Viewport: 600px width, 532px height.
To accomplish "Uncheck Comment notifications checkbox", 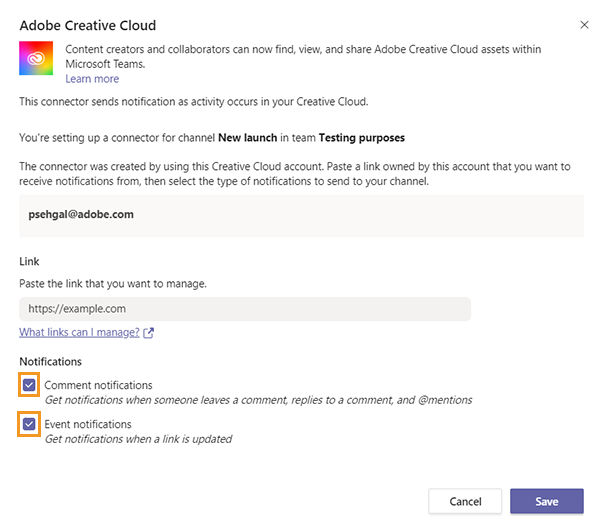I will [x=29, y=385].
